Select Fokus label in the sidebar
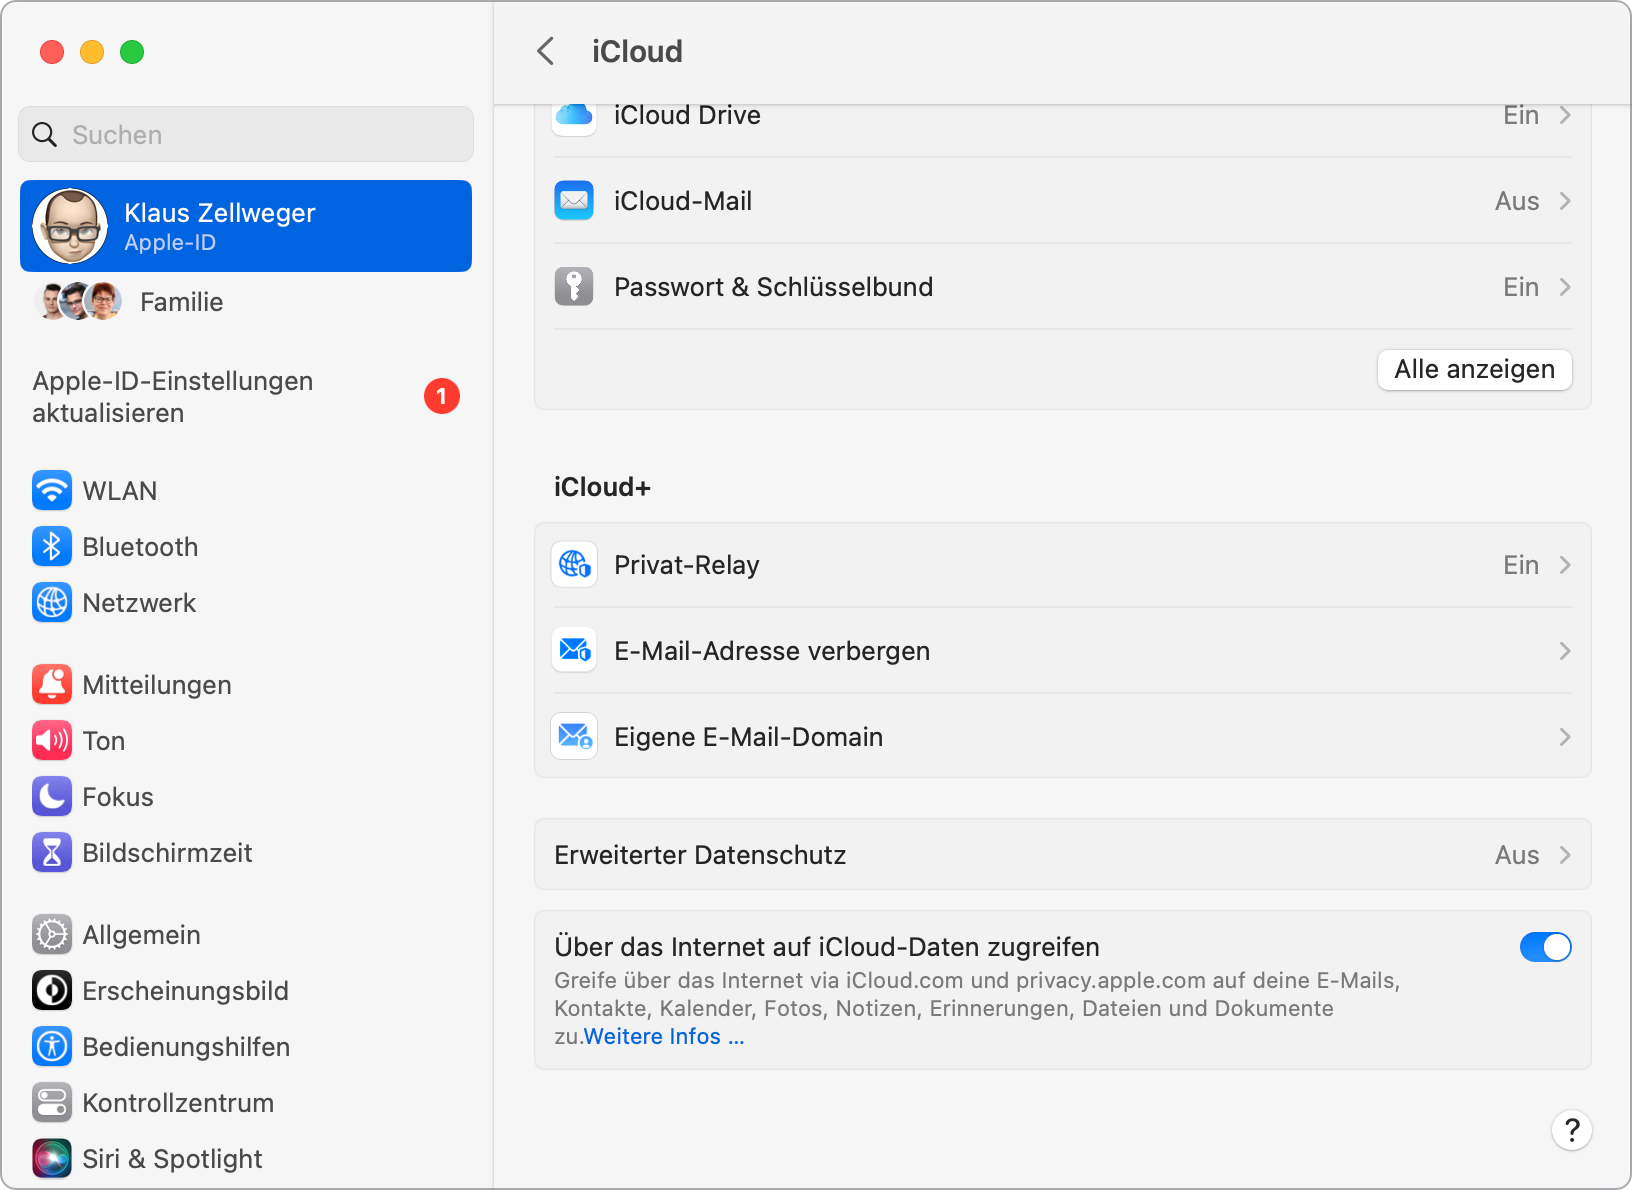This screenshot has height=1190, width=1632. 118,797
